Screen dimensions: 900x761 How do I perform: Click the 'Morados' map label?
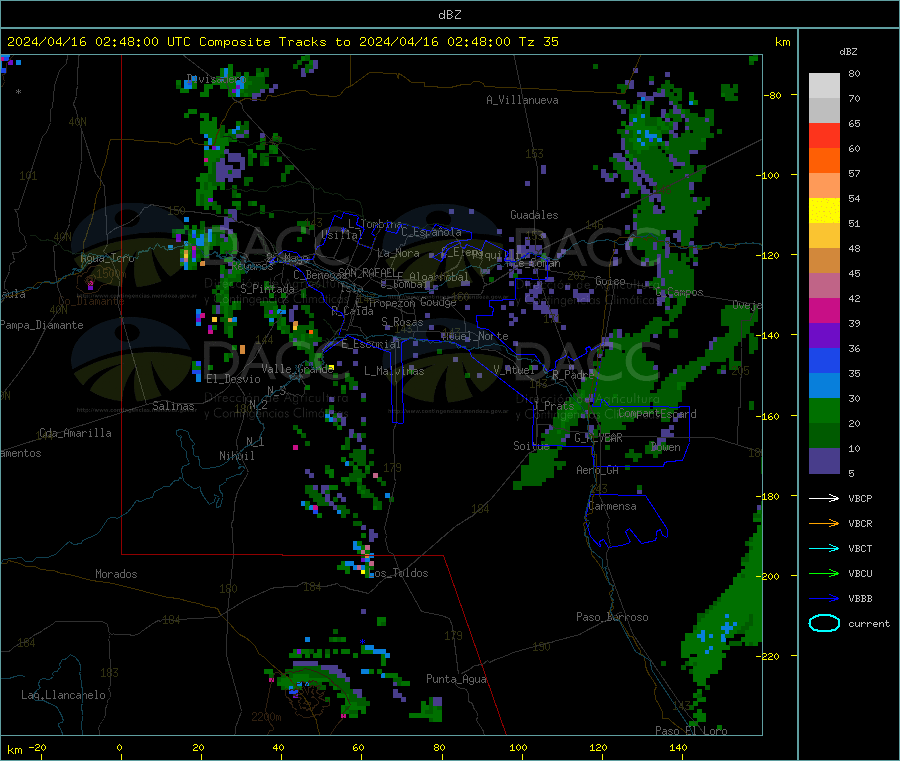point(116,574)
